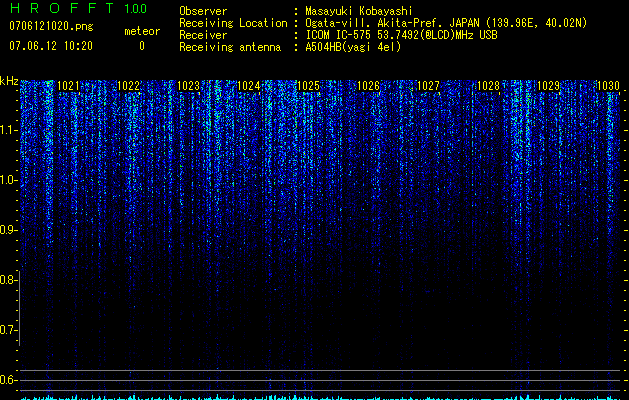The height and width of the screenshot is (400, 629).
Task: Click the meteor count value 0
Action: click(x=142, y=46)
